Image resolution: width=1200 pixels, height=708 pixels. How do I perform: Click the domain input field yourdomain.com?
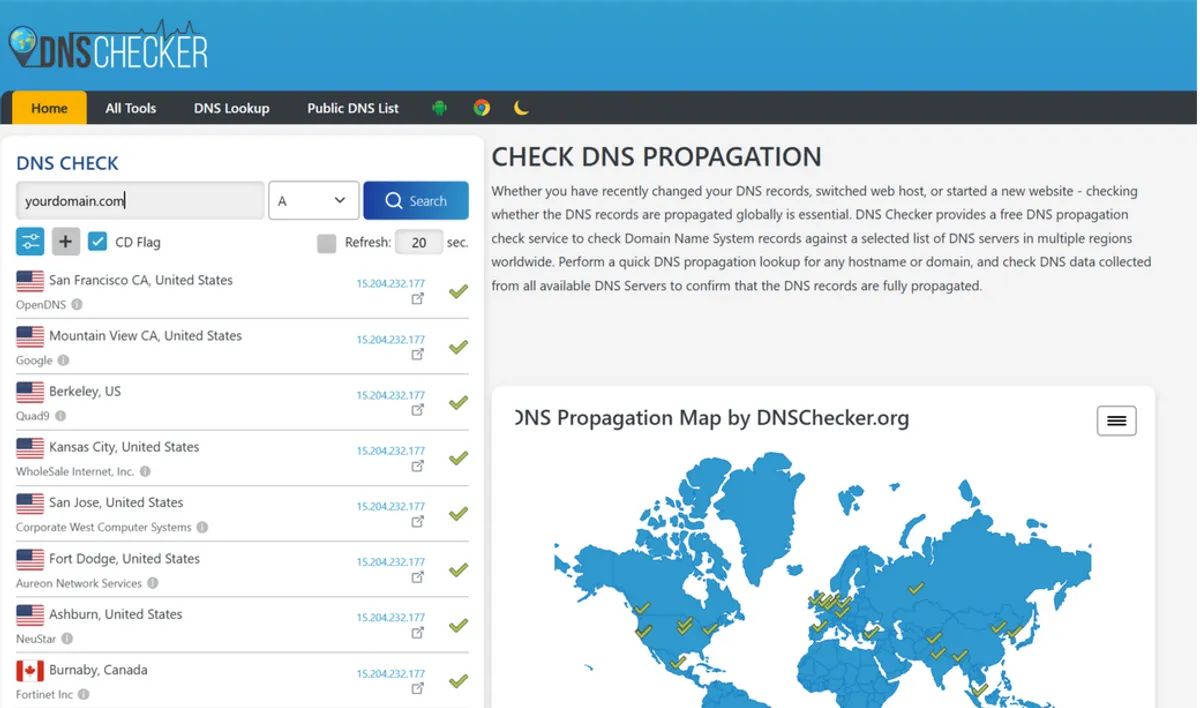tap(140, 200)
